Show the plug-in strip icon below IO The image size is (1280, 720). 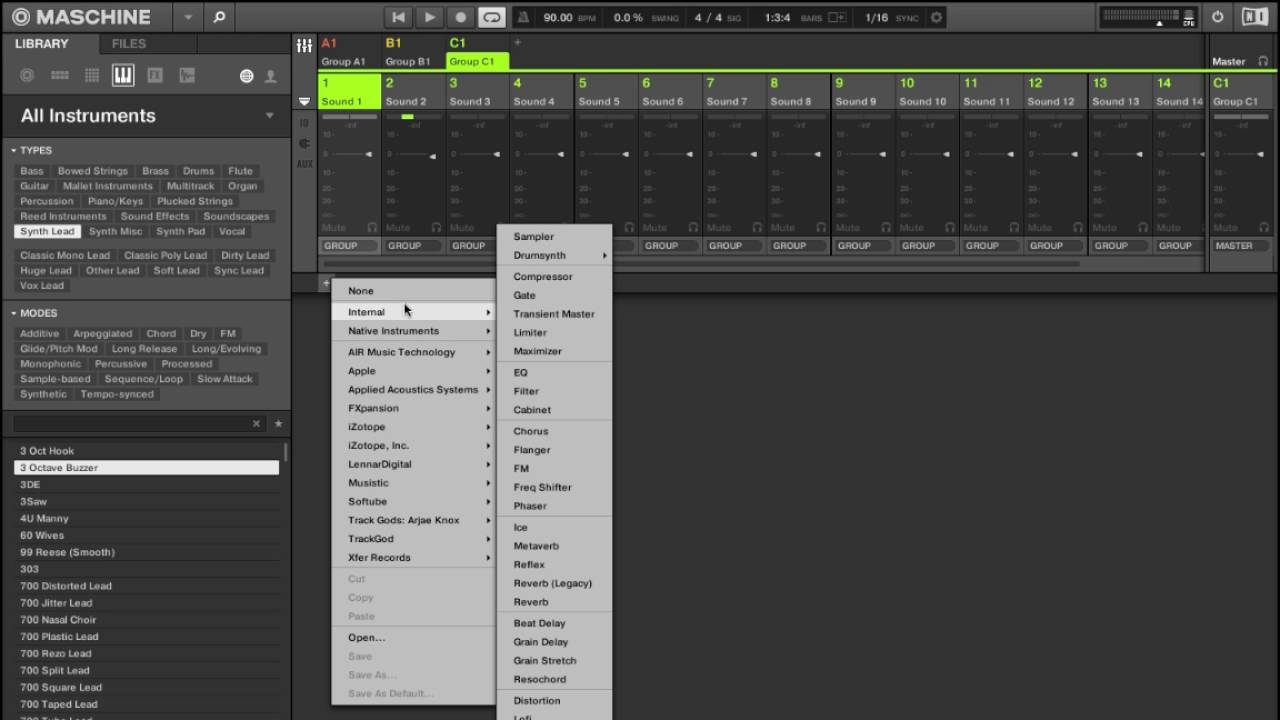305,144
